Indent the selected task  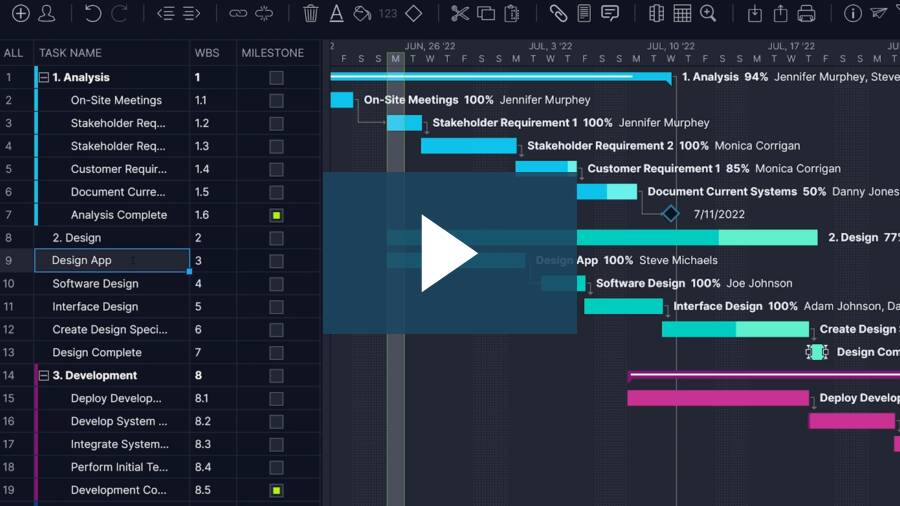191,13
